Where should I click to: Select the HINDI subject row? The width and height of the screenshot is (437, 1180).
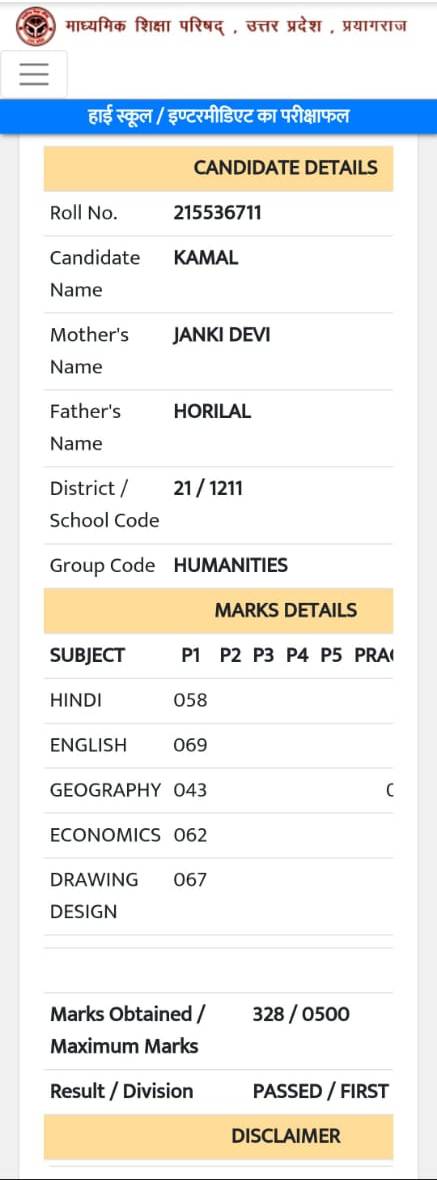(218, 701)
